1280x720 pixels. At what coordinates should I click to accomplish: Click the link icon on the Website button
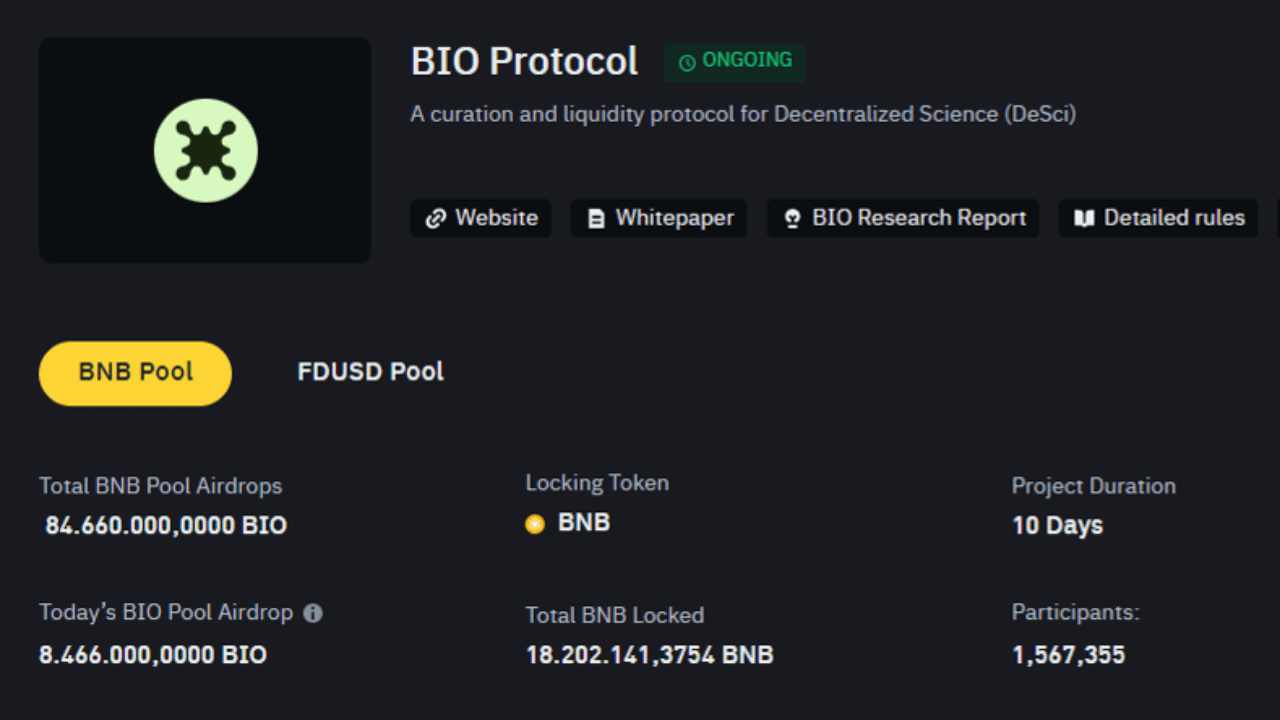point(434,218)
